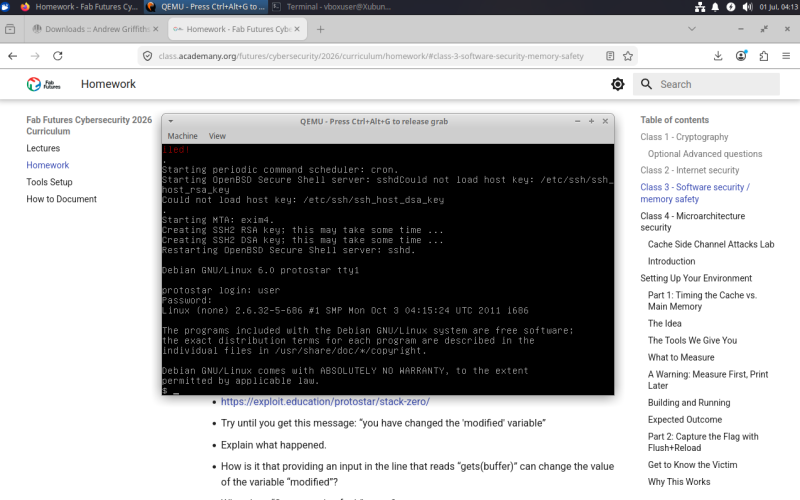
Task: Toggle the site light/dark theme icon
Action: (x=617, y=84)
